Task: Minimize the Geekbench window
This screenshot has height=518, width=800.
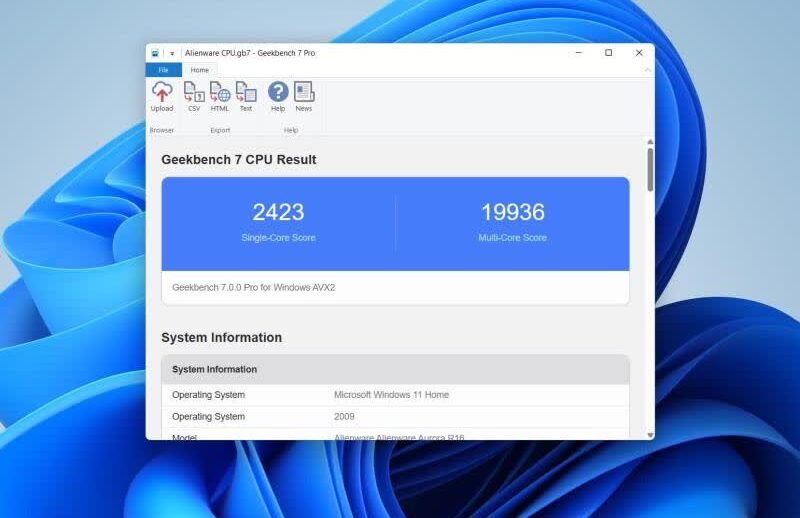Action: [x=579, y=53]
